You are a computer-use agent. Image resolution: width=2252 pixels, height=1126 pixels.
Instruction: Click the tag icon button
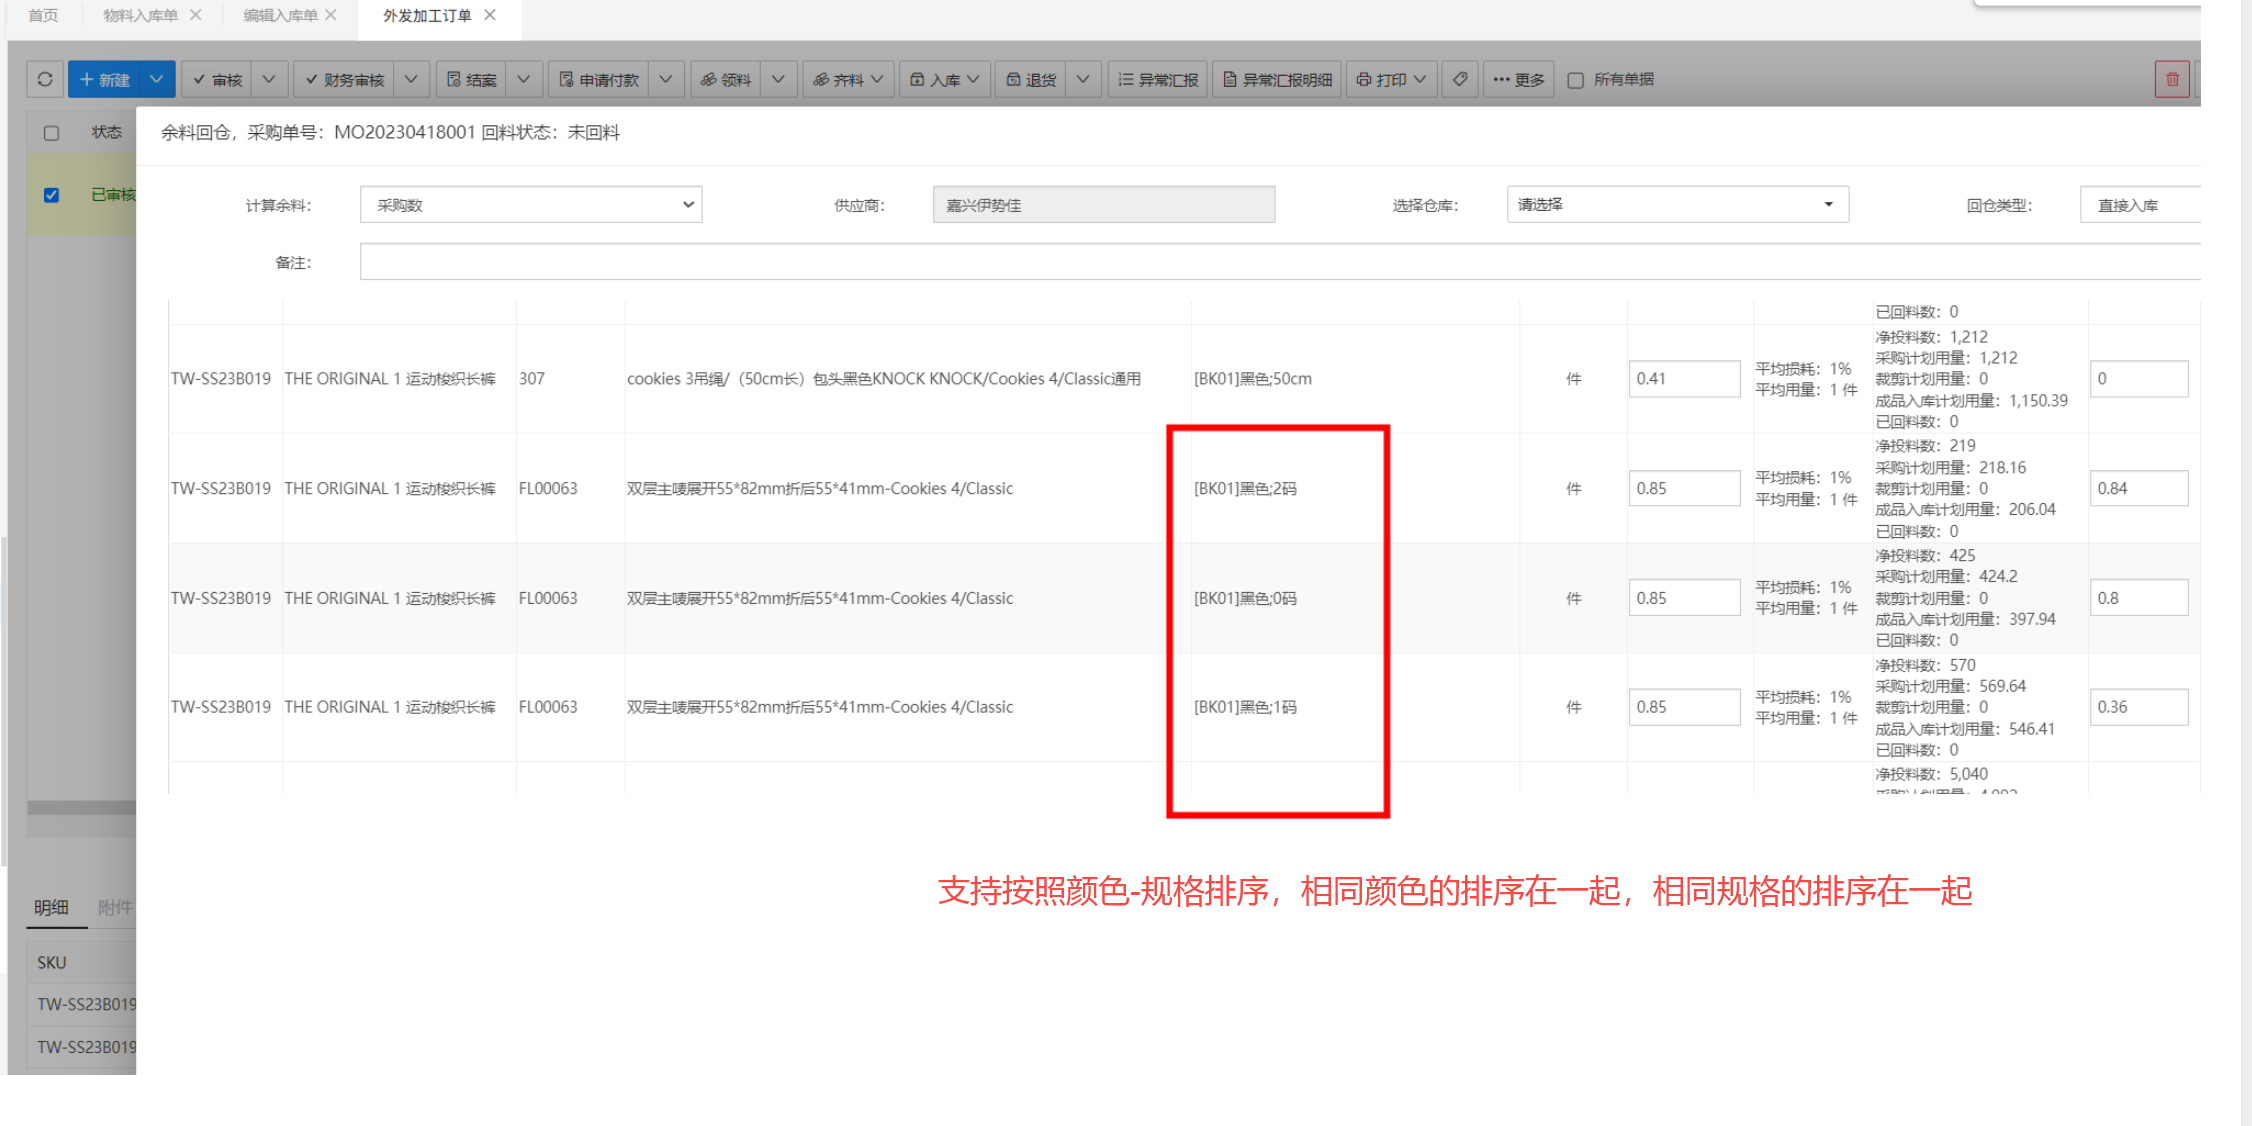(1460, 79)
